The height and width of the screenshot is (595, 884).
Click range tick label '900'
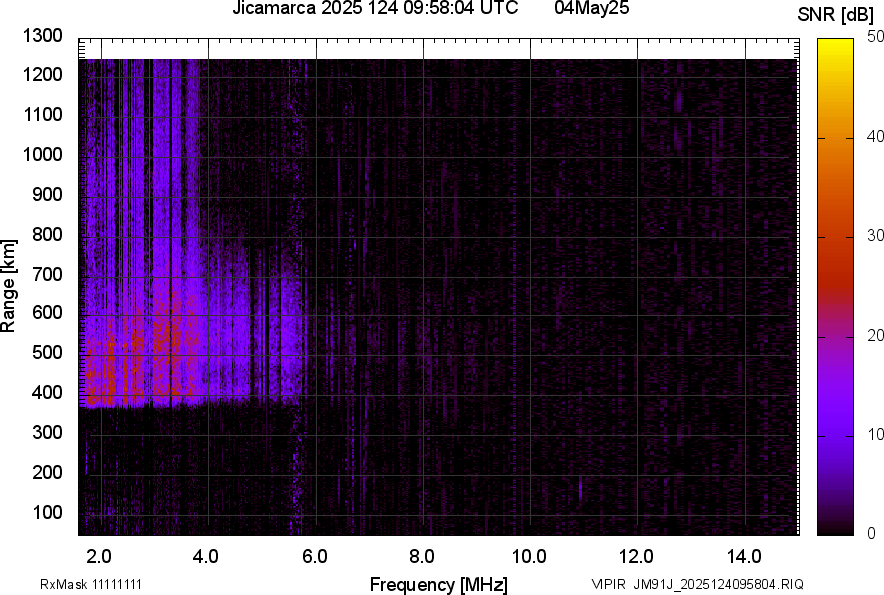[47, 194]
